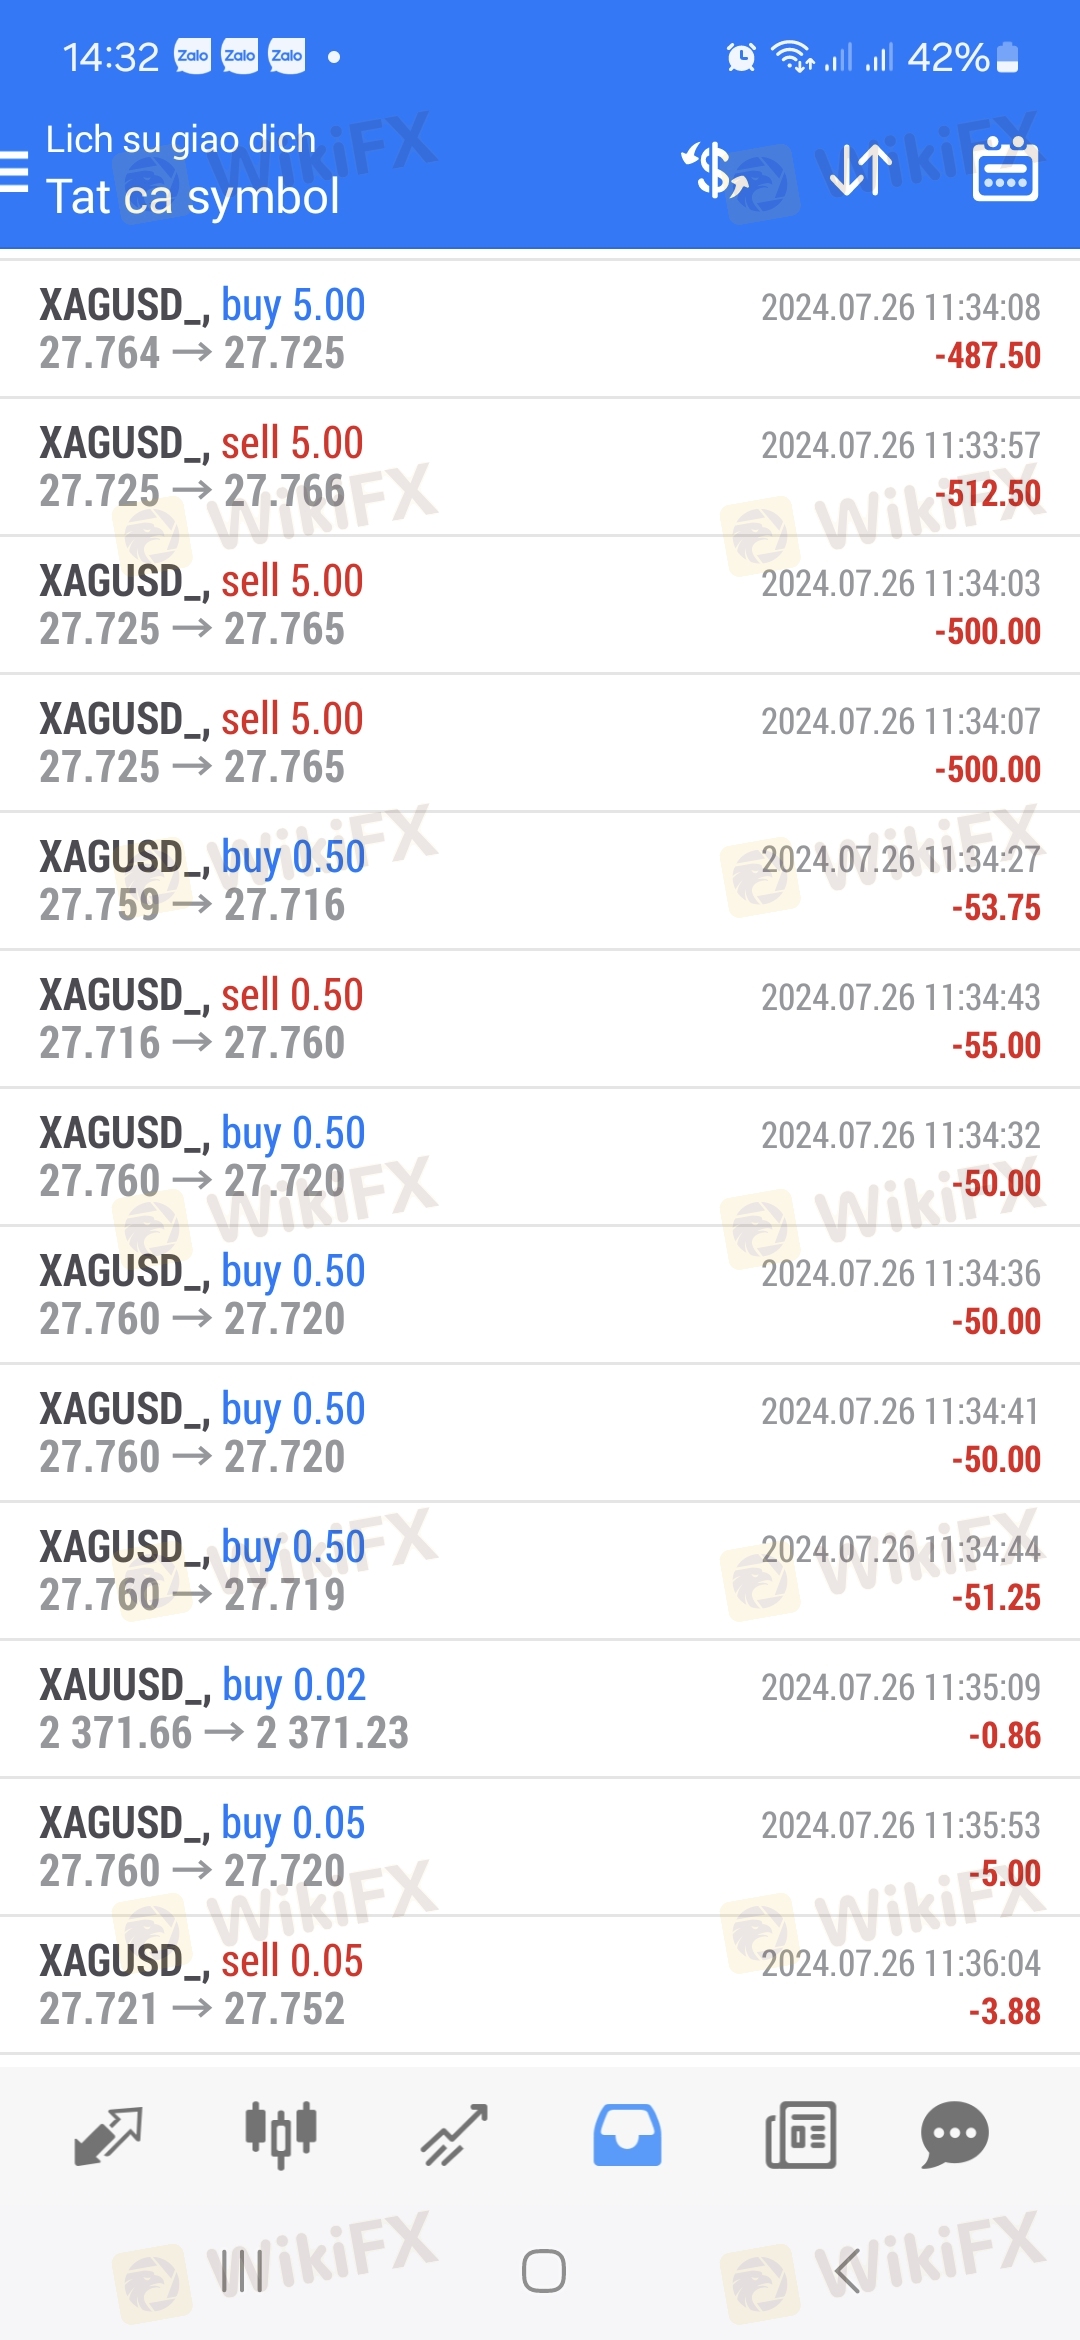Tap 'Tat ca symbol' filter title
Image resolution: width=1080 pixels, height=2340 pixels.
[193, 197]
